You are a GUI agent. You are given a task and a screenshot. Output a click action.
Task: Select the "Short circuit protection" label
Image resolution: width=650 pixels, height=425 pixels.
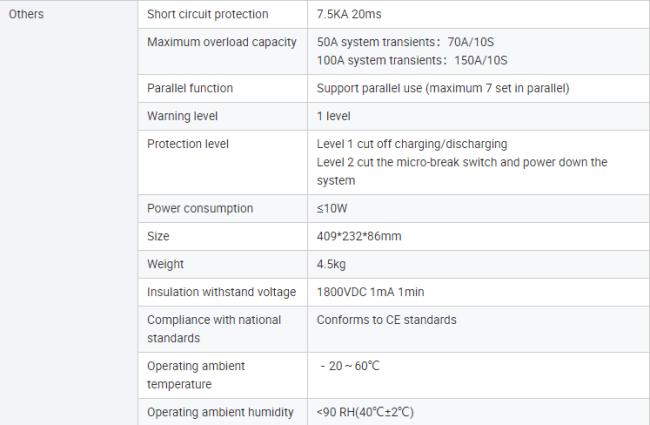207,14
